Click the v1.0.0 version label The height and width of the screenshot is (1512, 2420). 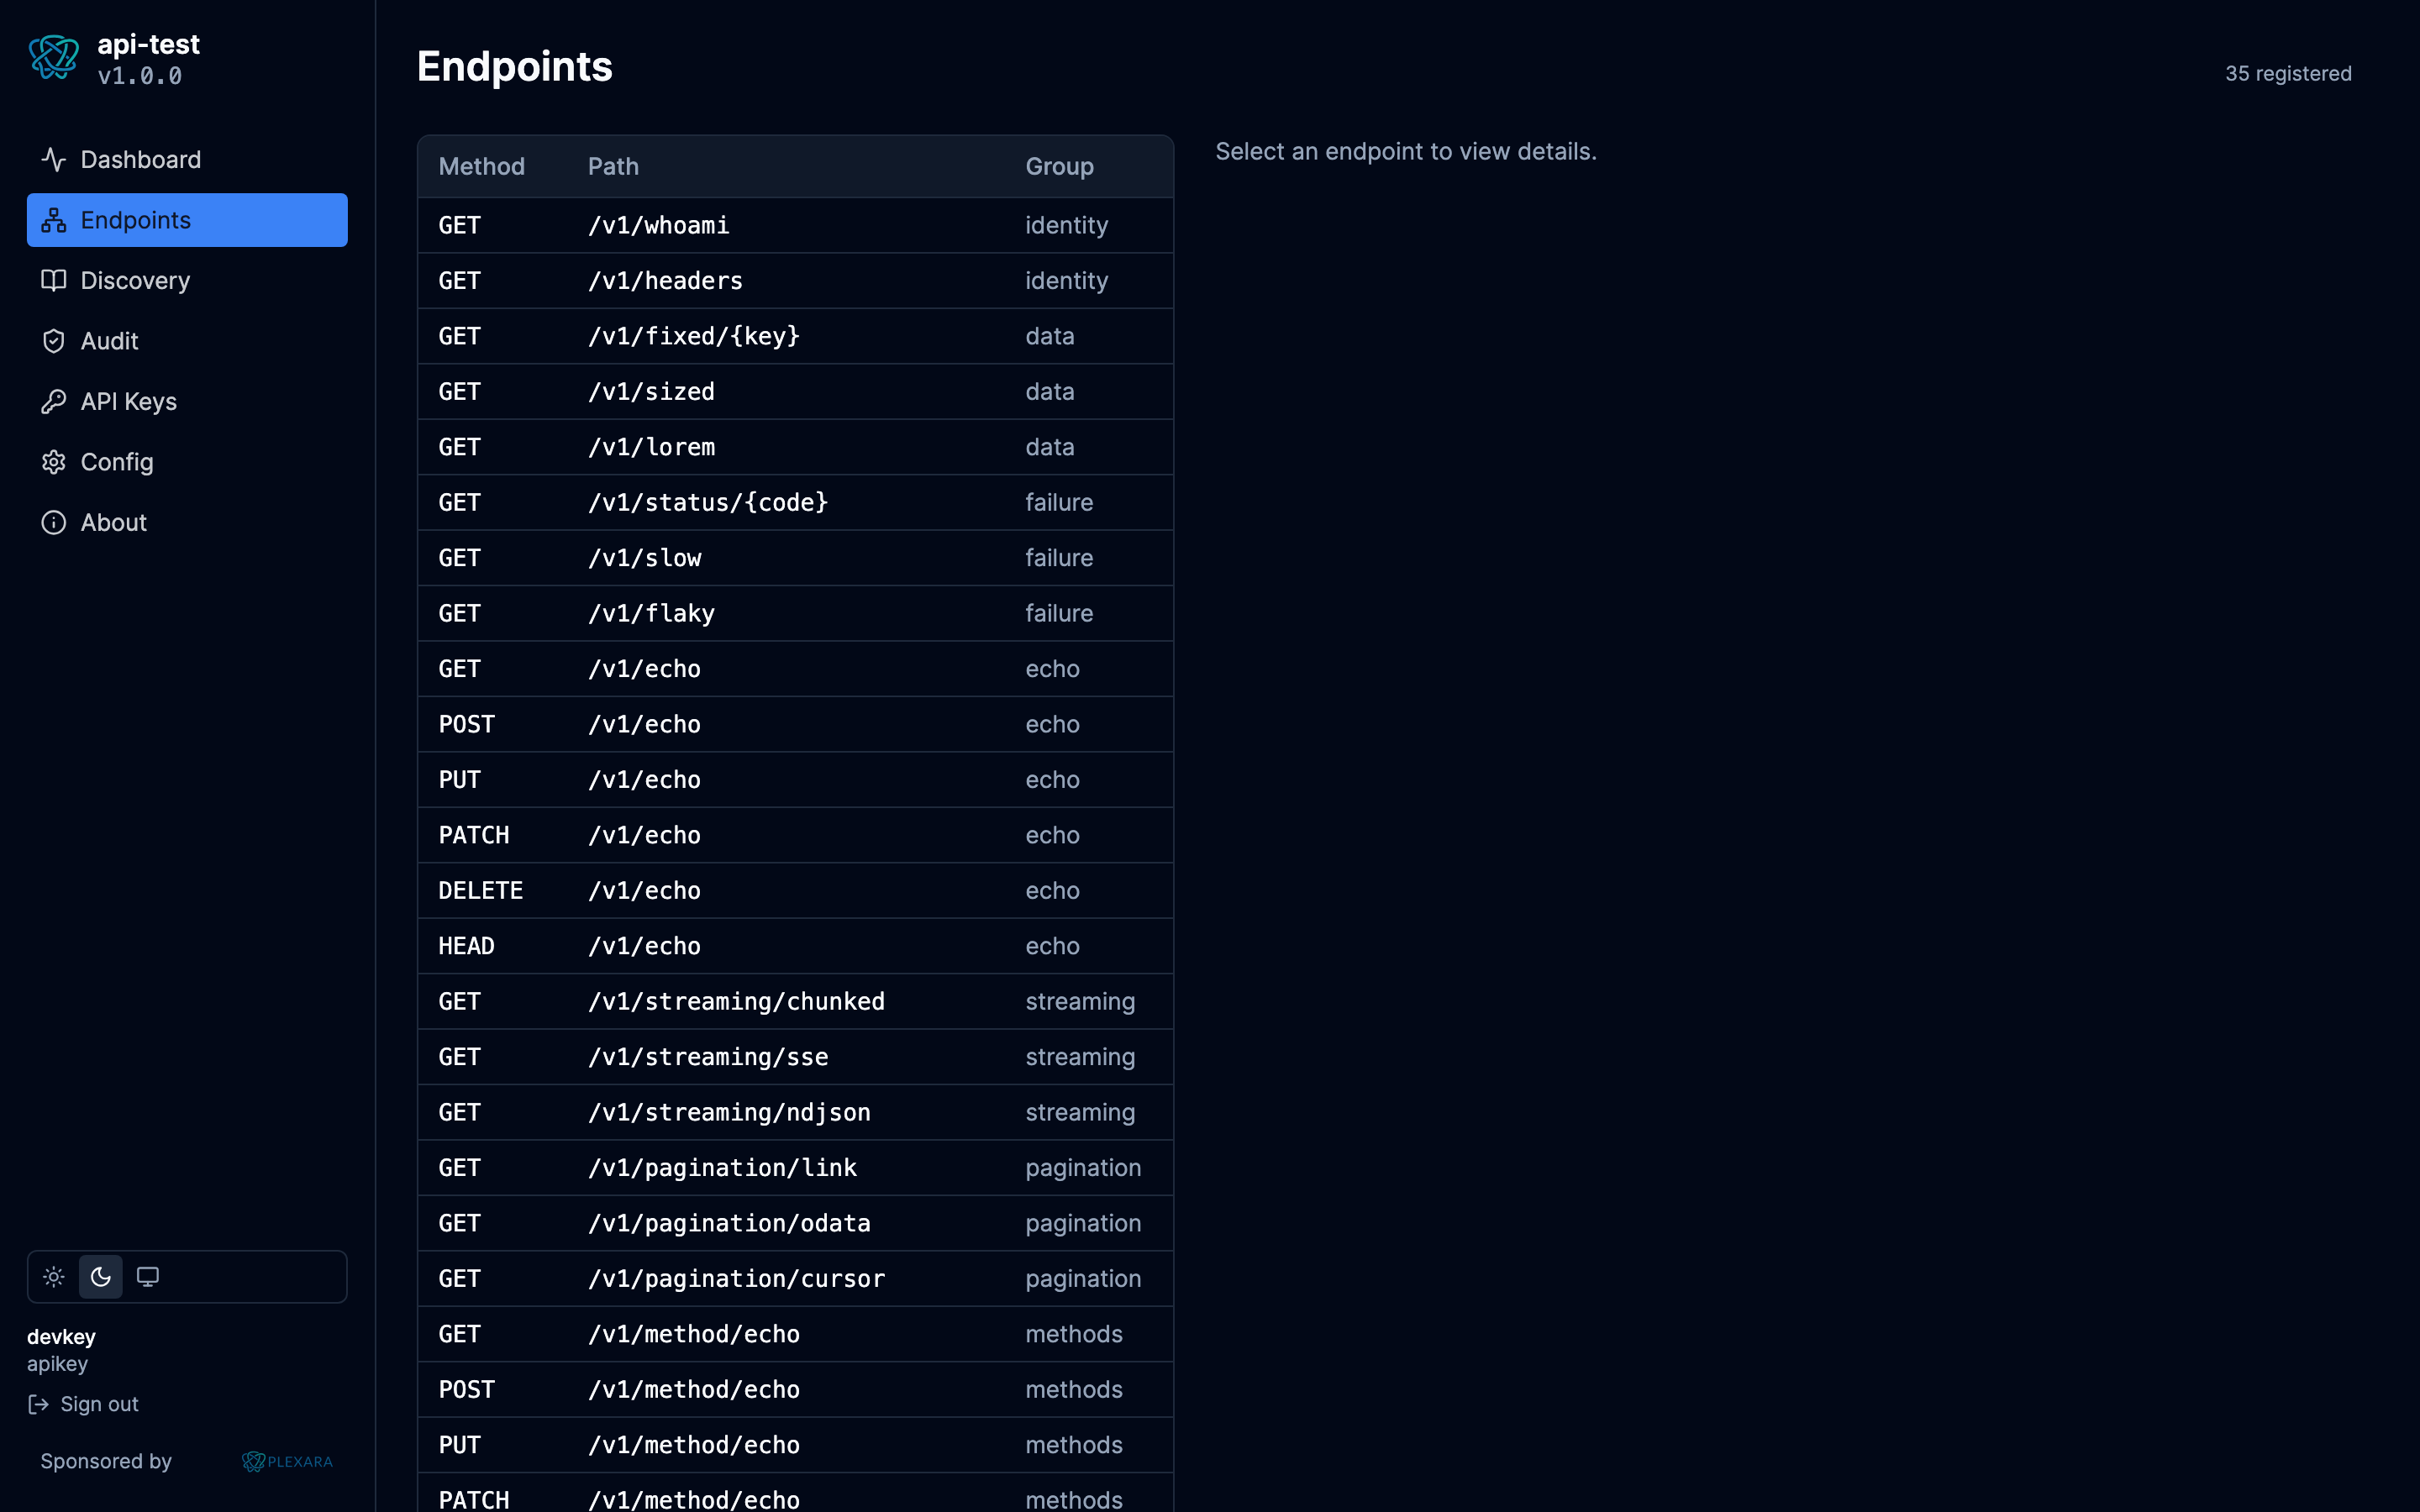click(140, 77)
